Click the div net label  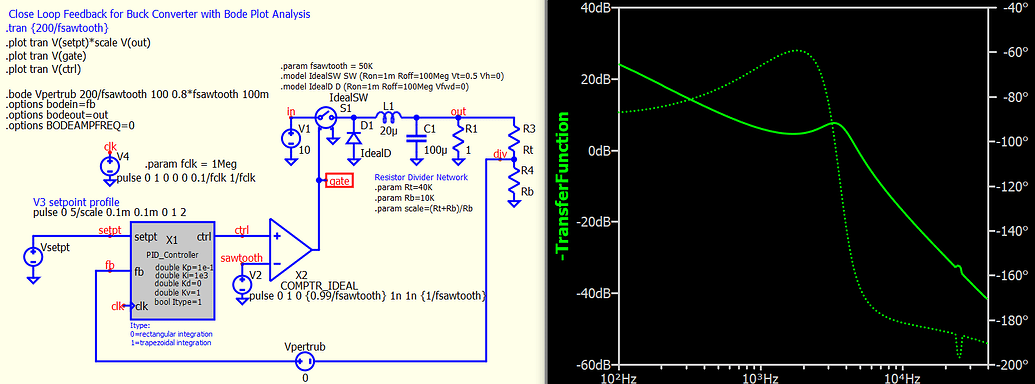point(500,154)
